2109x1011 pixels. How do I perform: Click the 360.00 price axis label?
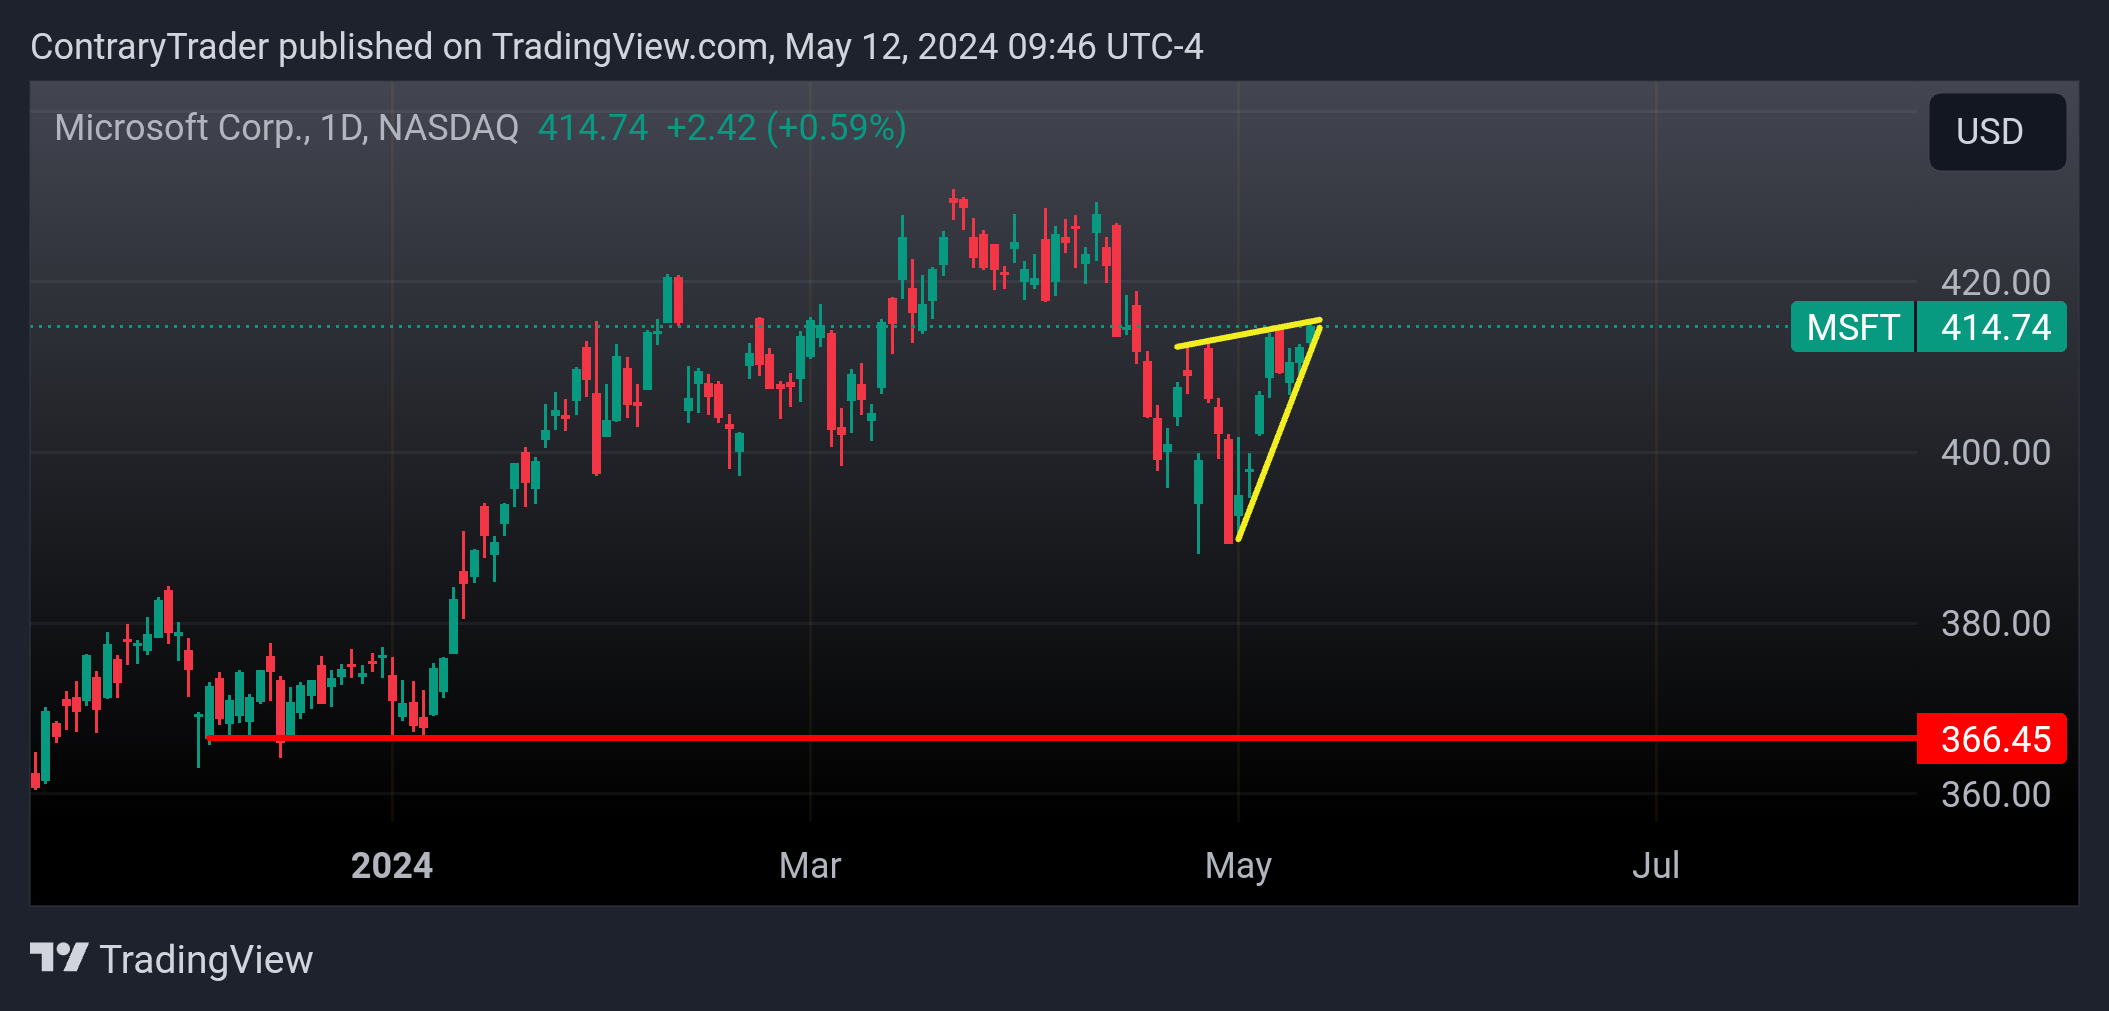tap(1995, 795)
